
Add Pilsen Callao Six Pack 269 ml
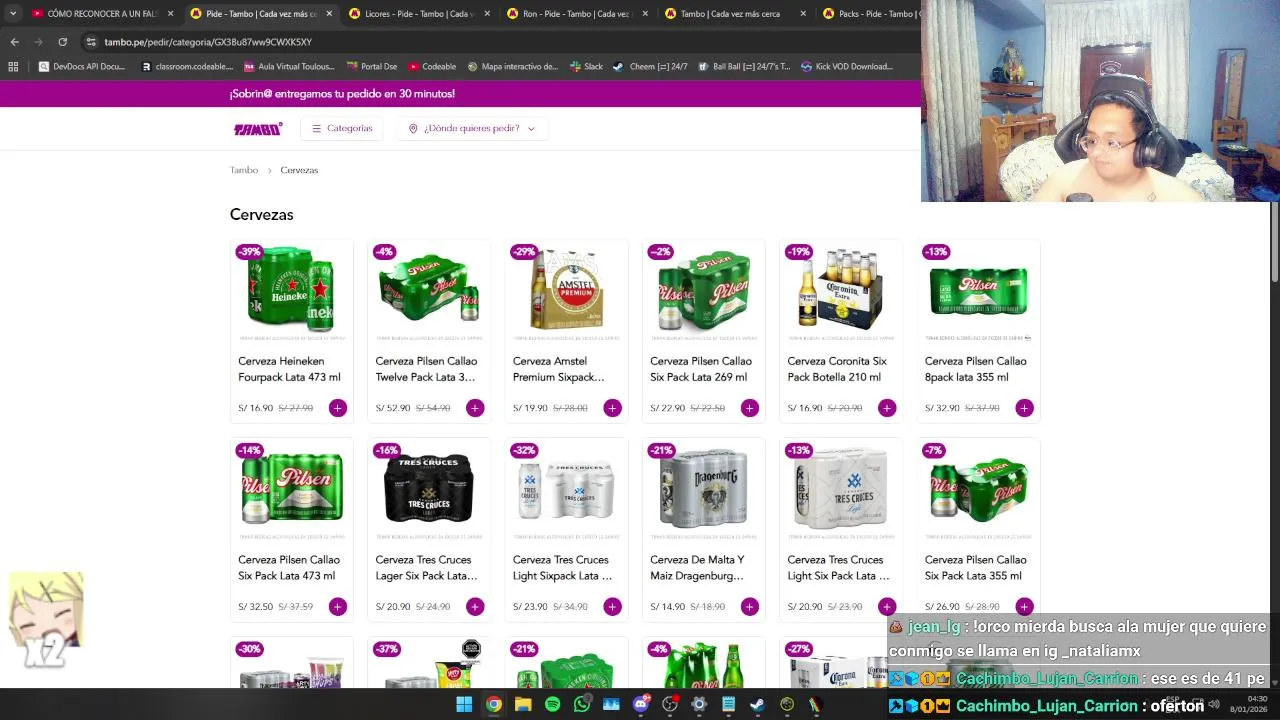[x=750, y=408]
